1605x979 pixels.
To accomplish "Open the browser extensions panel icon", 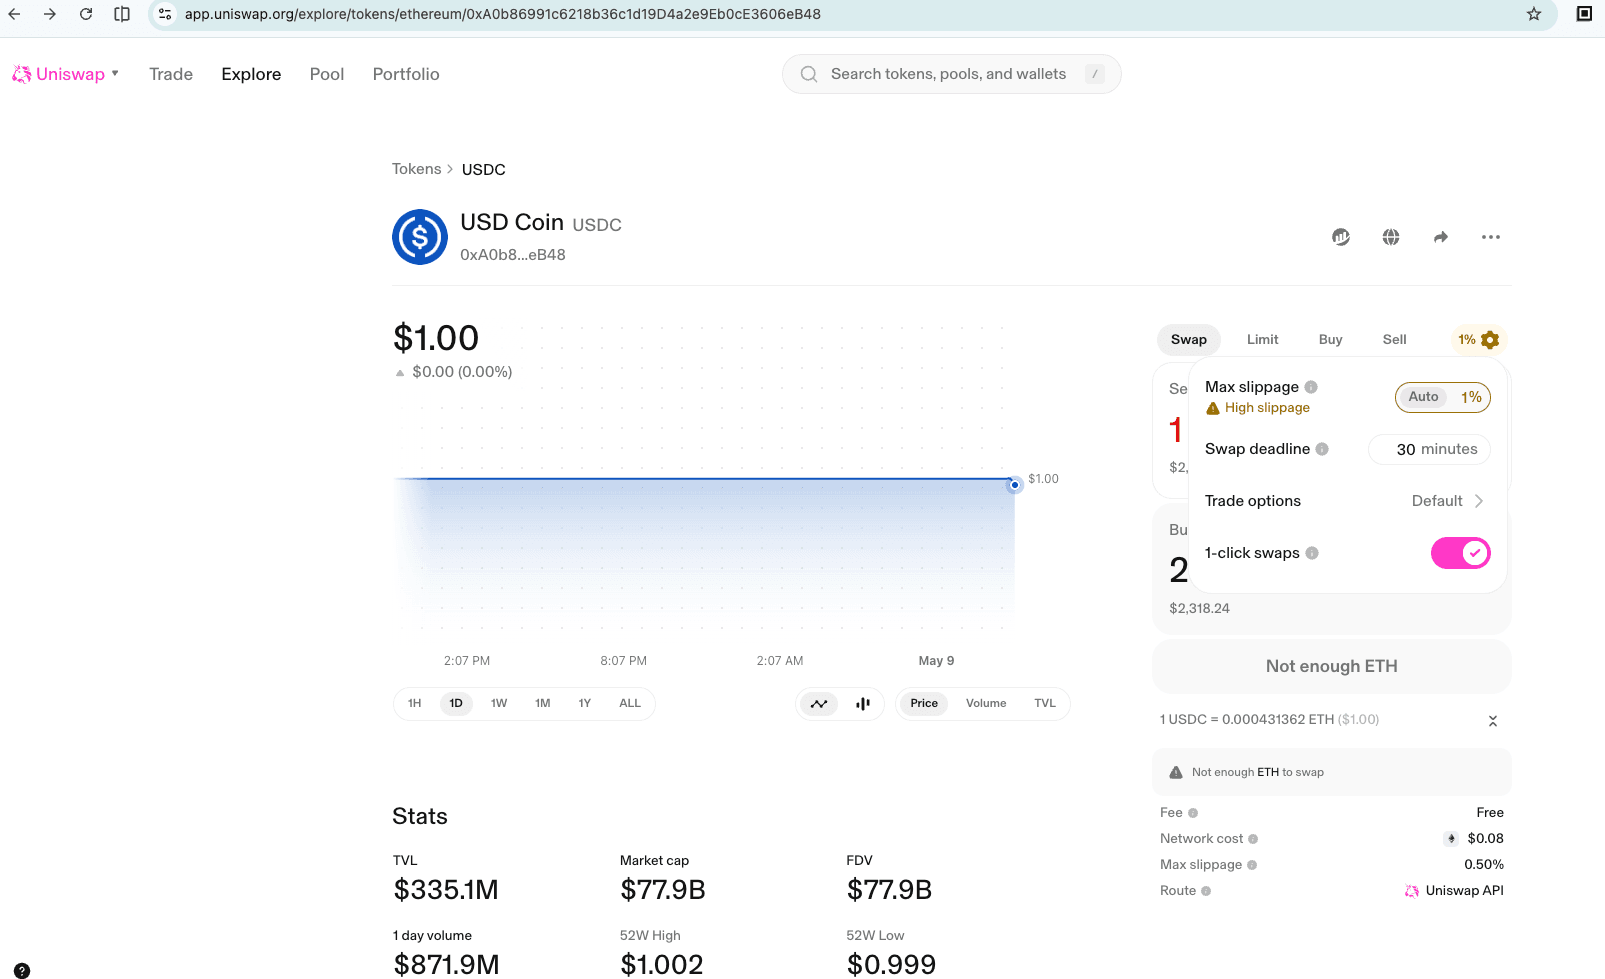I will [x=1584, y=14].
